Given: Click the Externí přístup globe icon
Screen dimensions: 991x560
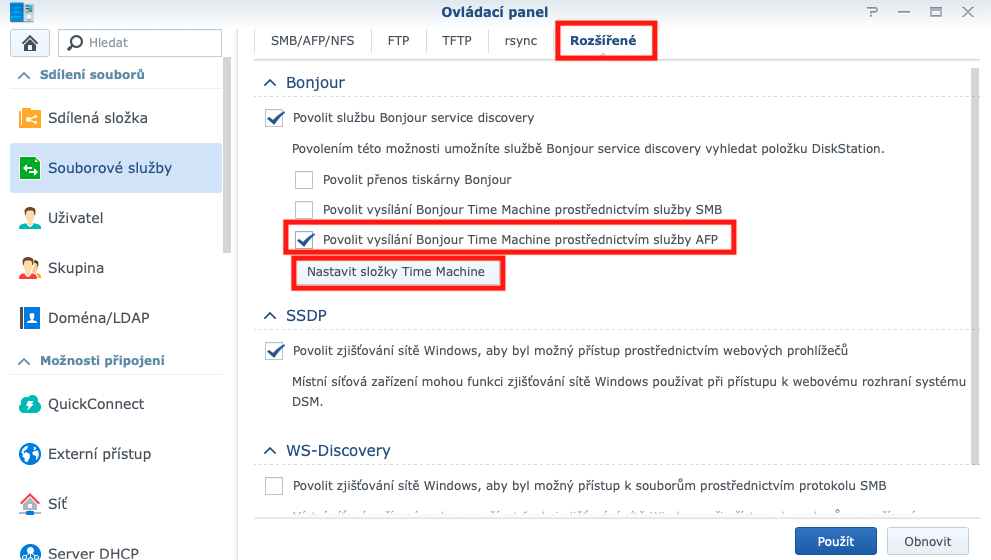Looking at the screenshot, I should coord(30,454).
